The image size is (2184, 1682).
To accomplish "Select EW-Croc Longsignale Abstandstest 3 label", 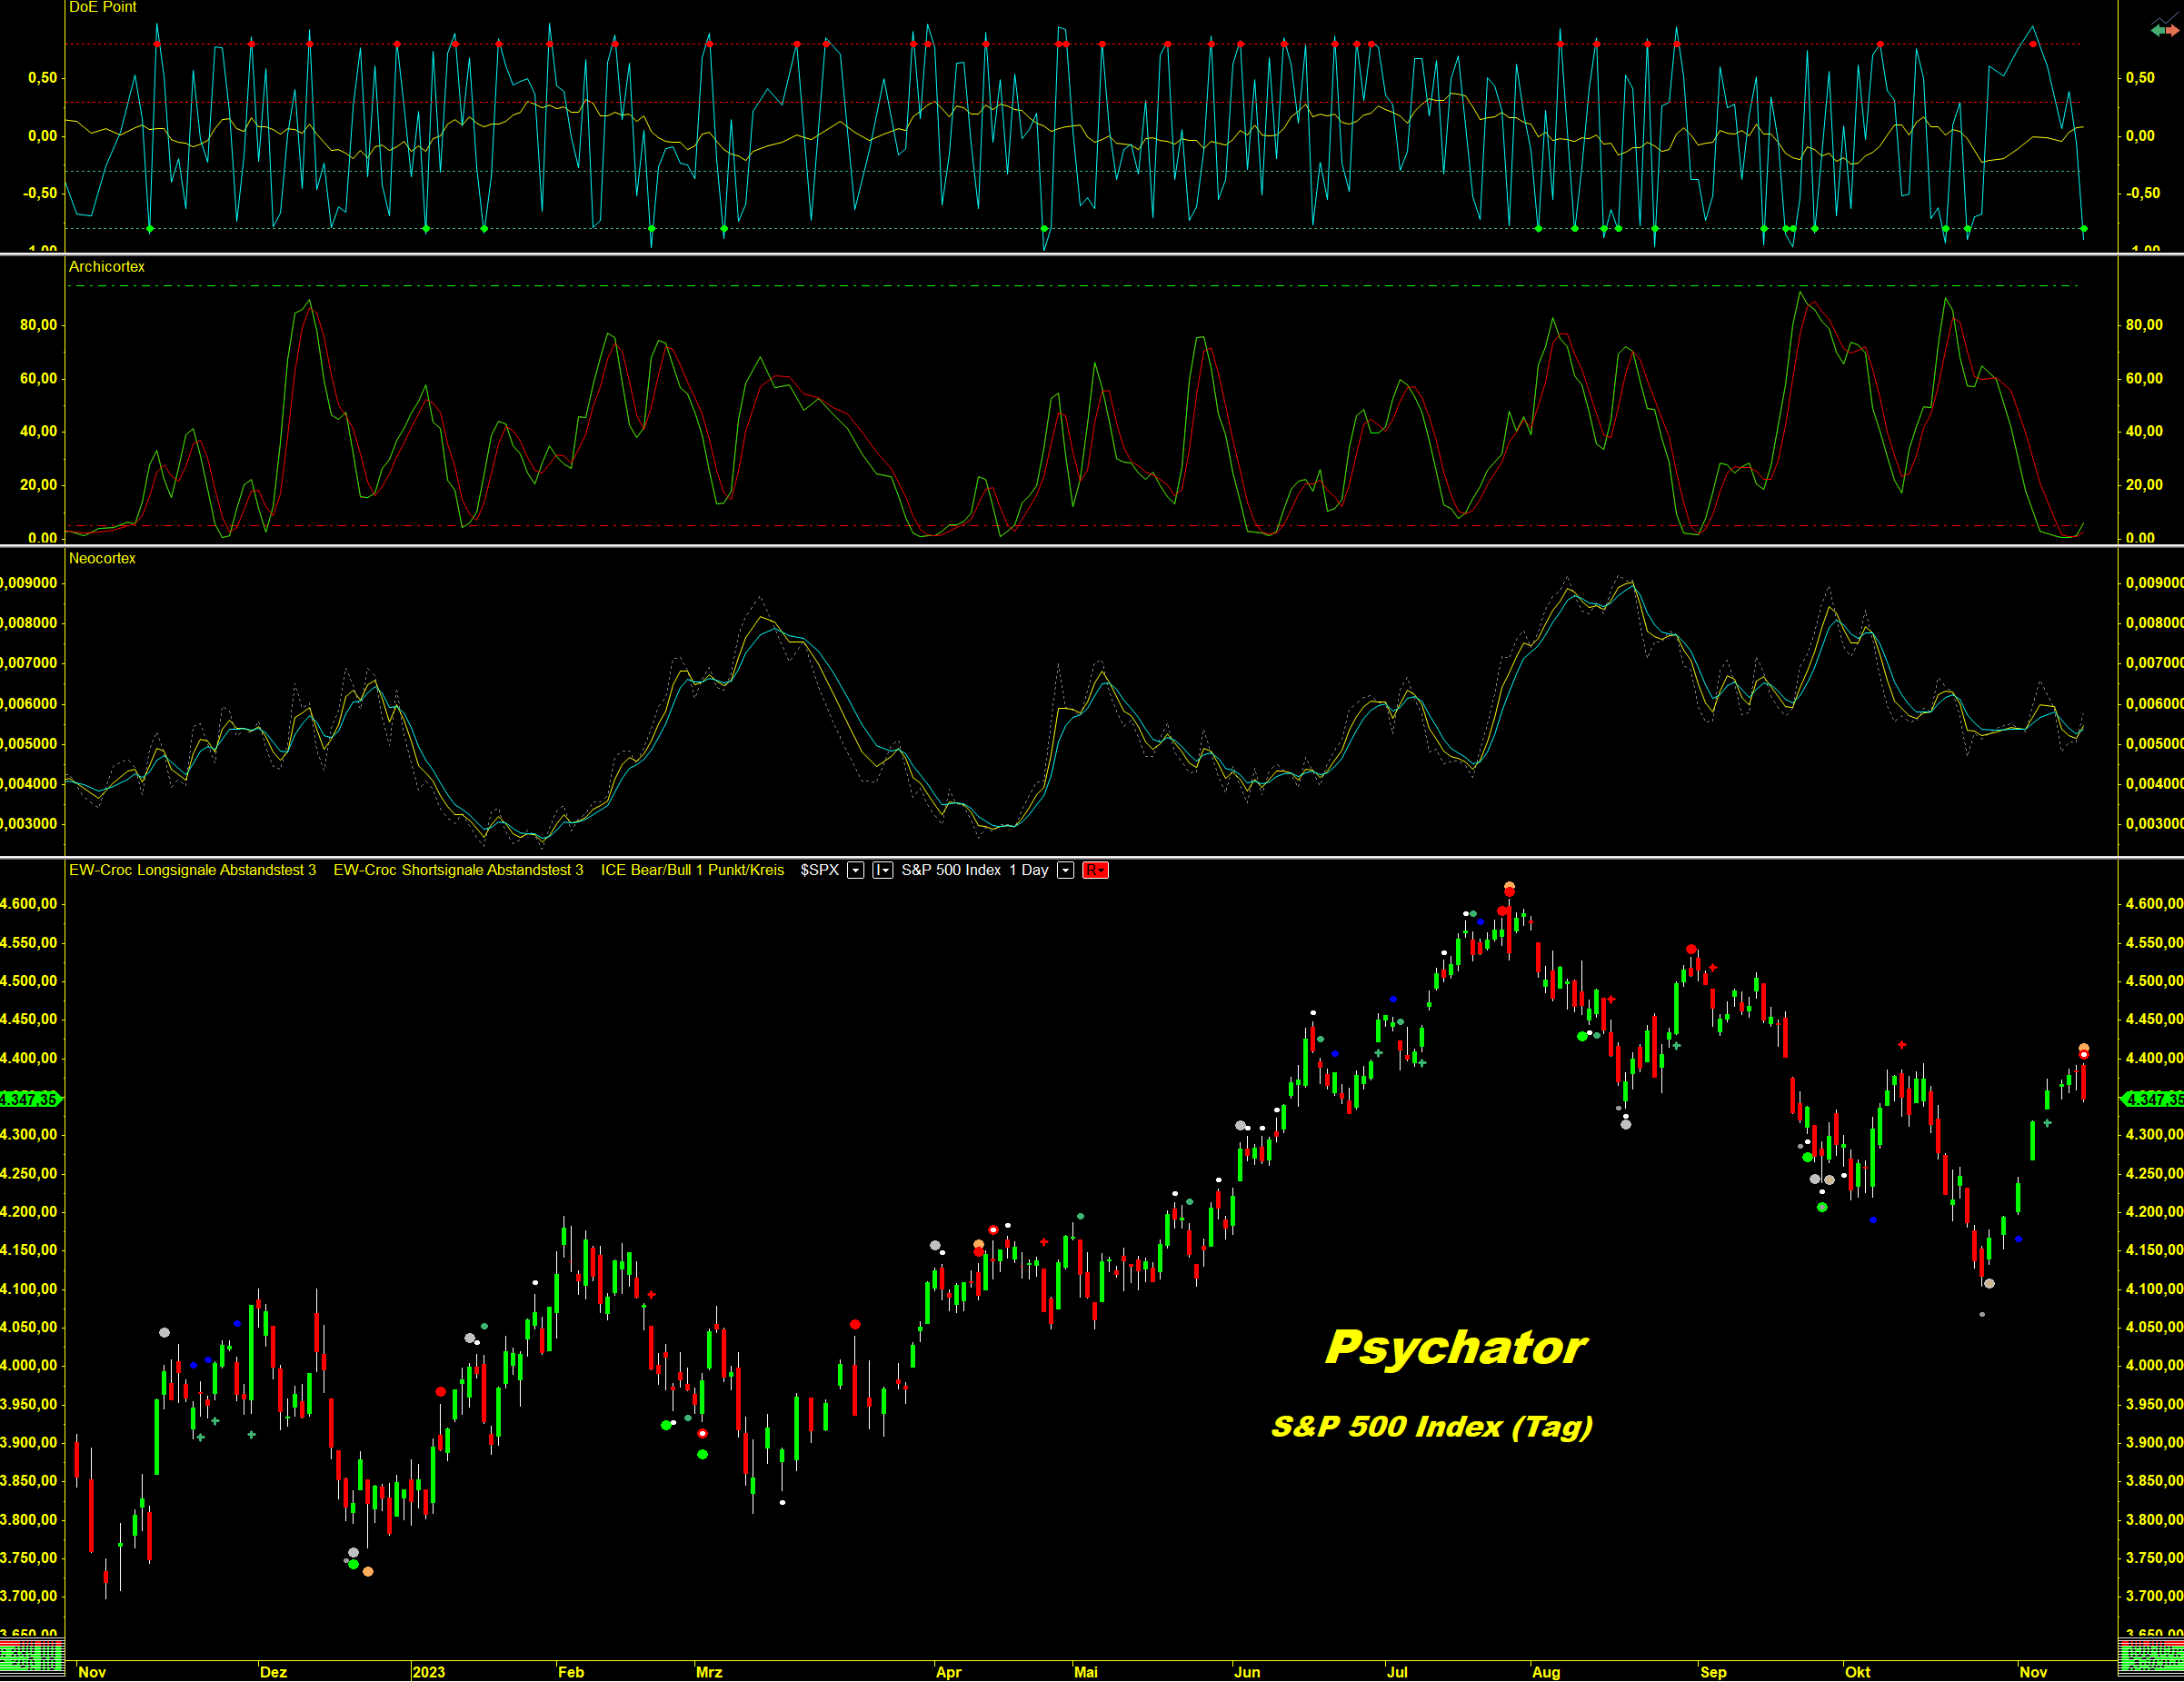I will [x=192, y=870].
